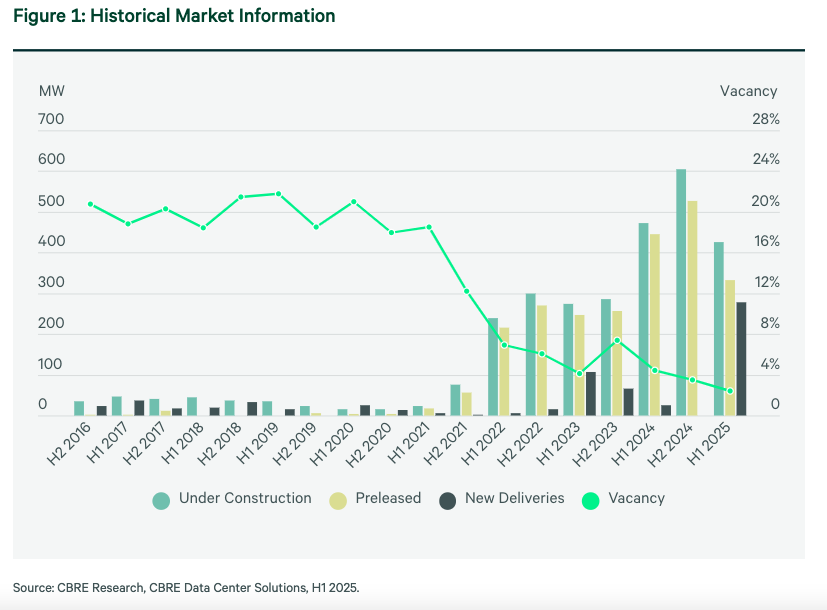The image size is (827, 610).
Task: Toggle the New Deliveries legend label
Action: [514, 498]
